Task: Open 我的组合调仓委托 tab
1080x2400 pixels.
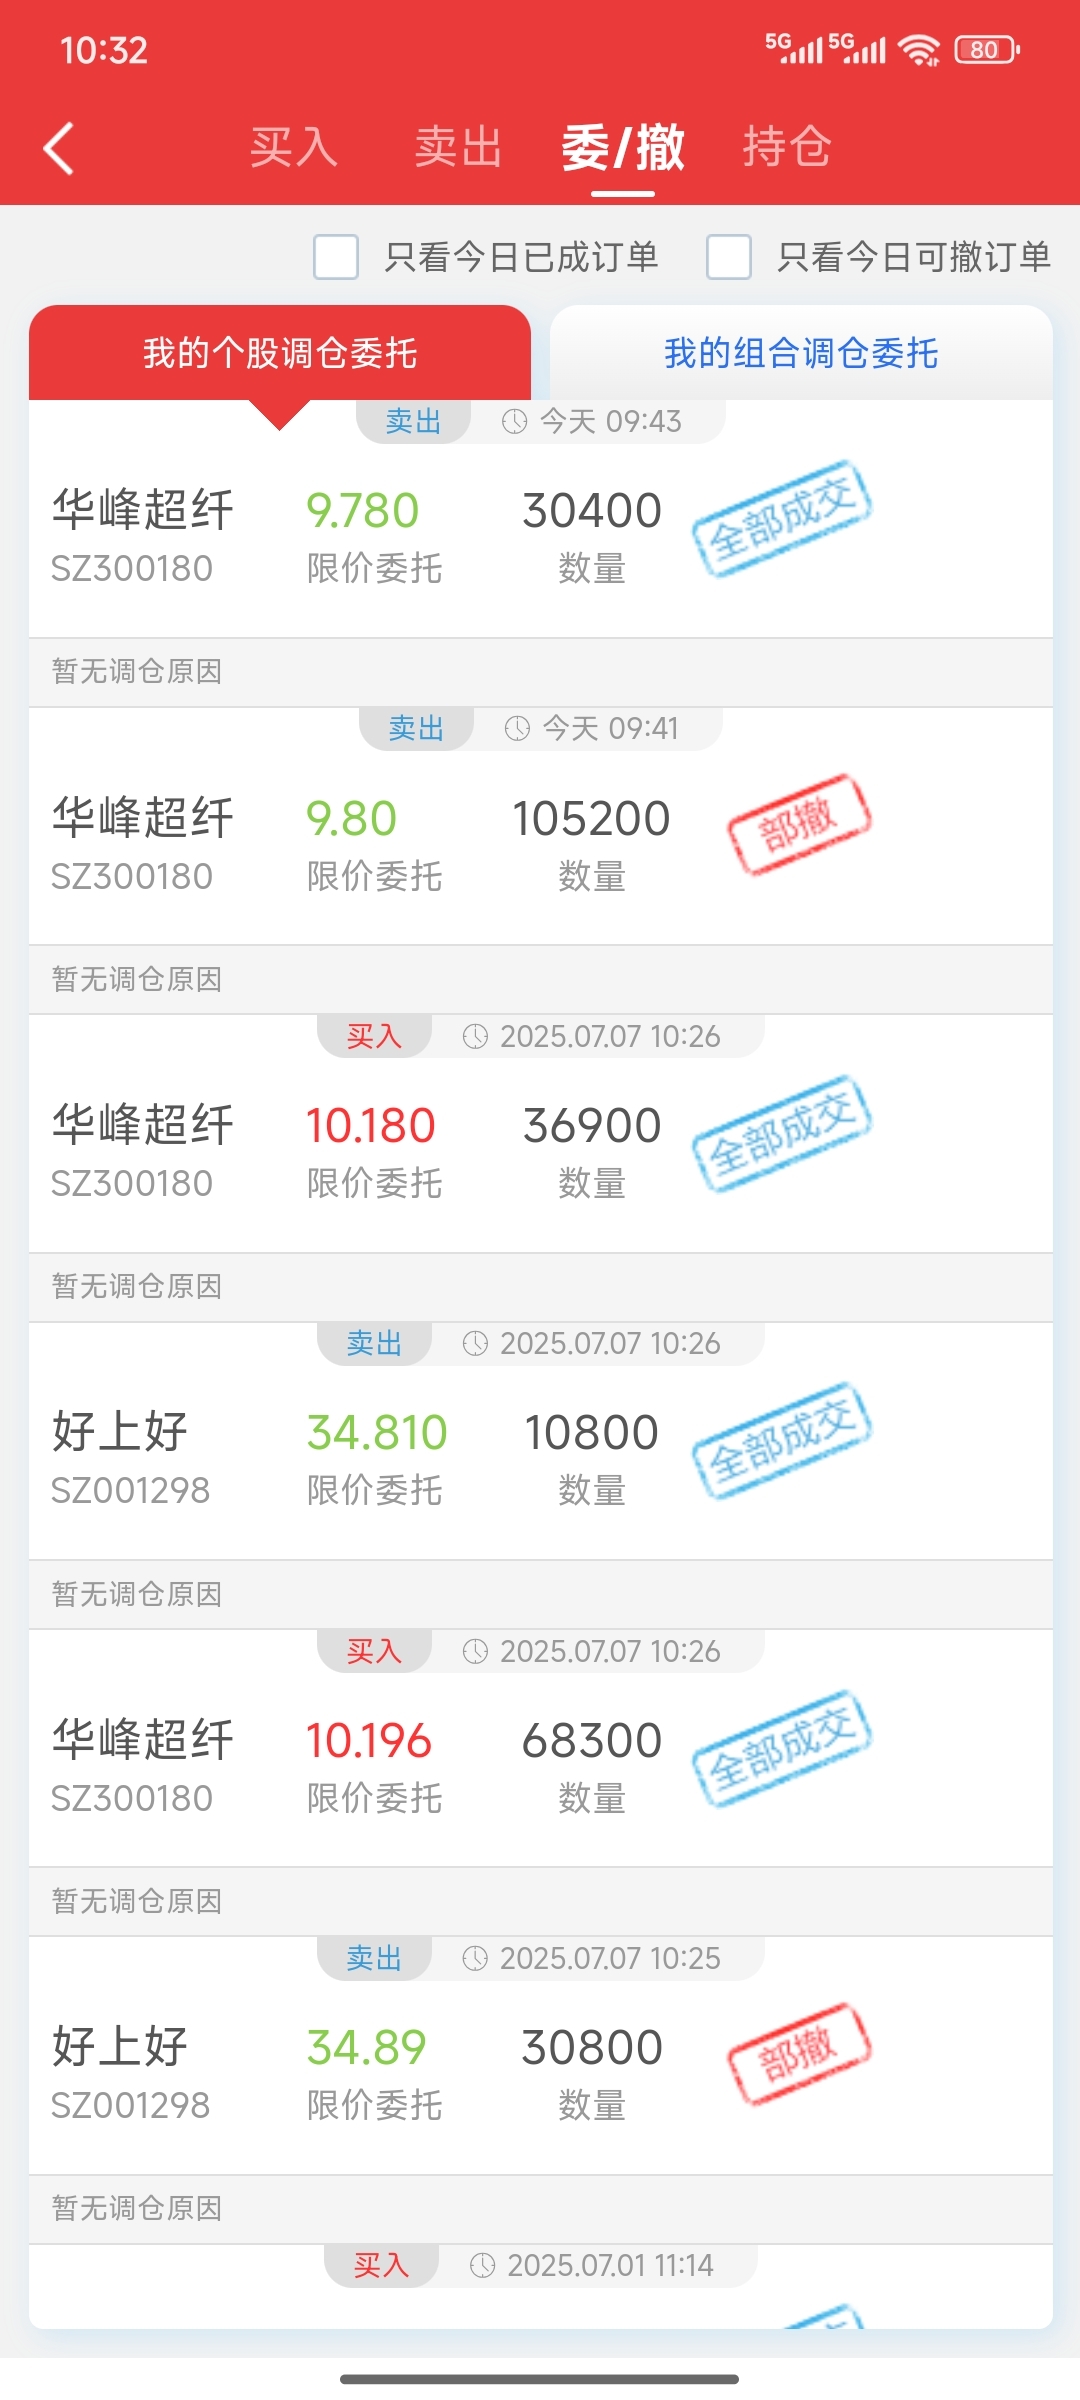Action: coord(801,353)
